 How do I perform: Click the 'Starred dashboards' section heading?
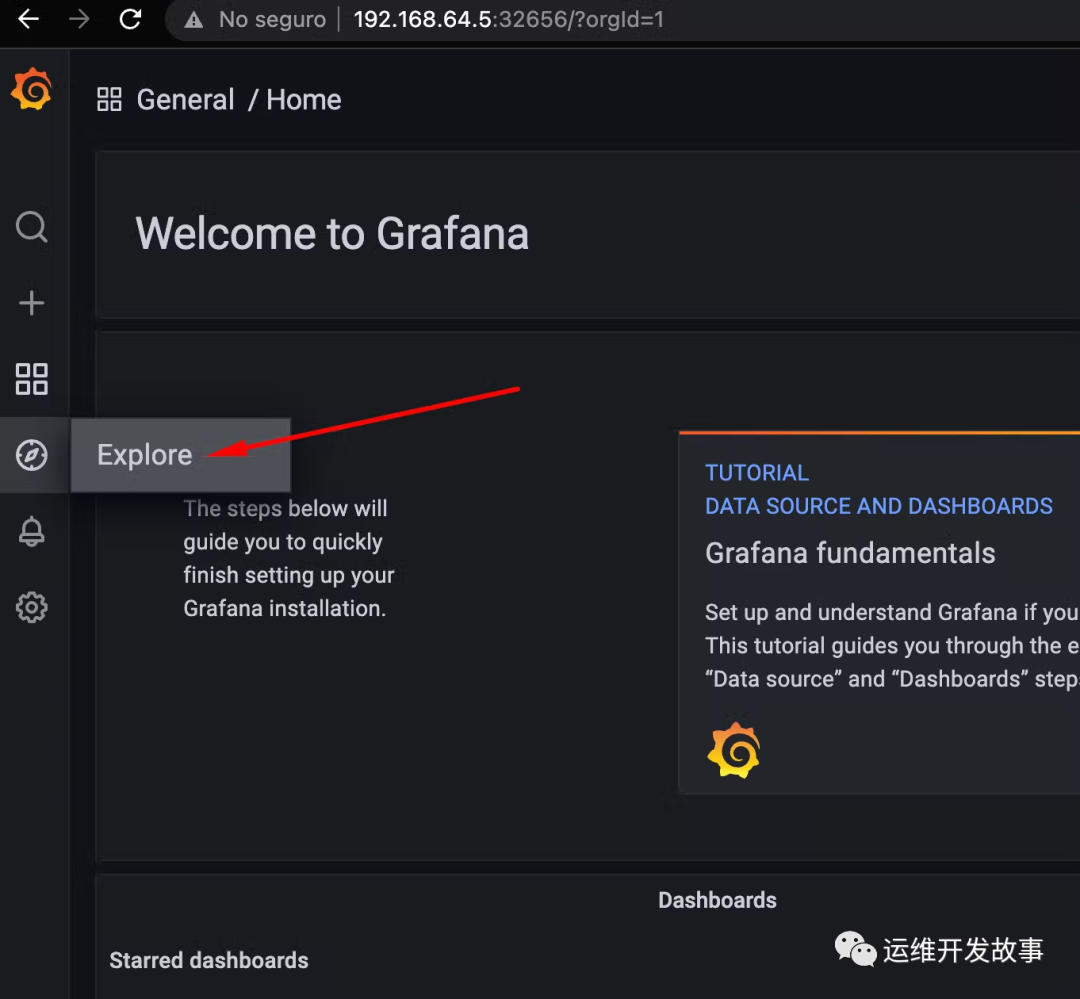[209, 960]
